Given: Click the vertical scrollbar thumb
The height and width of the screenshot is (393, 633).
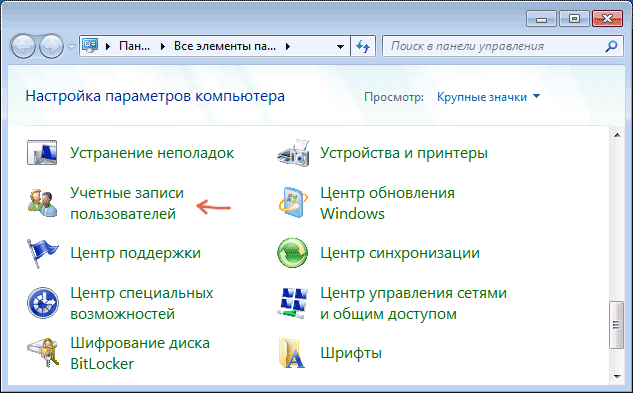Looking at the screenshot, I should click(616, 324).
